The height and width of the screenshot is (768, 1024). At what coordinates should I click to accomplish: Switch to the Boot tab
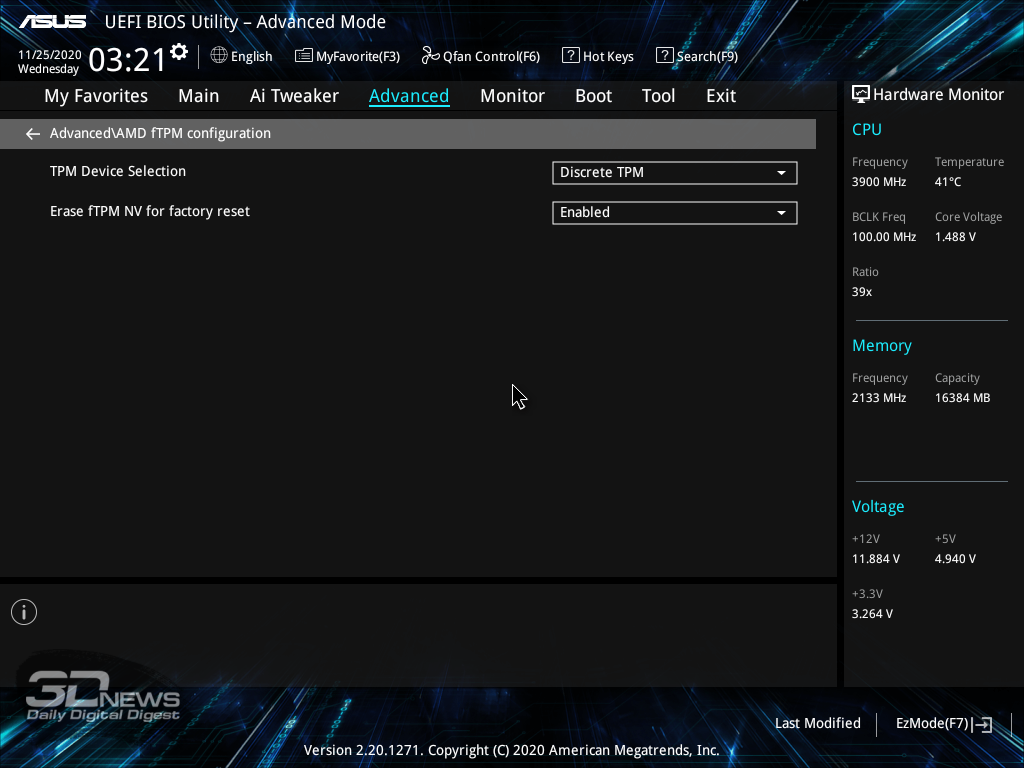[x=594, y=96]
